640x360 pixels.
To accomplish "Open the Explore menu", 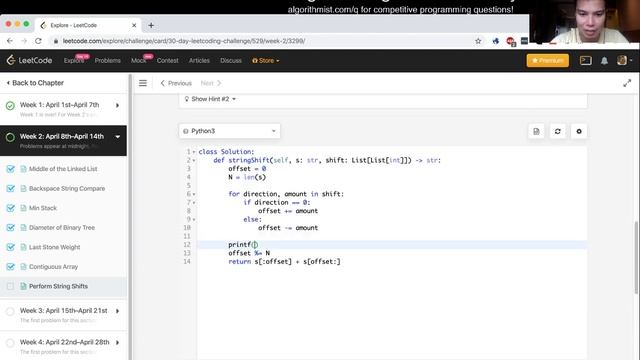I will pyautogui.click(x=74, y=60).
